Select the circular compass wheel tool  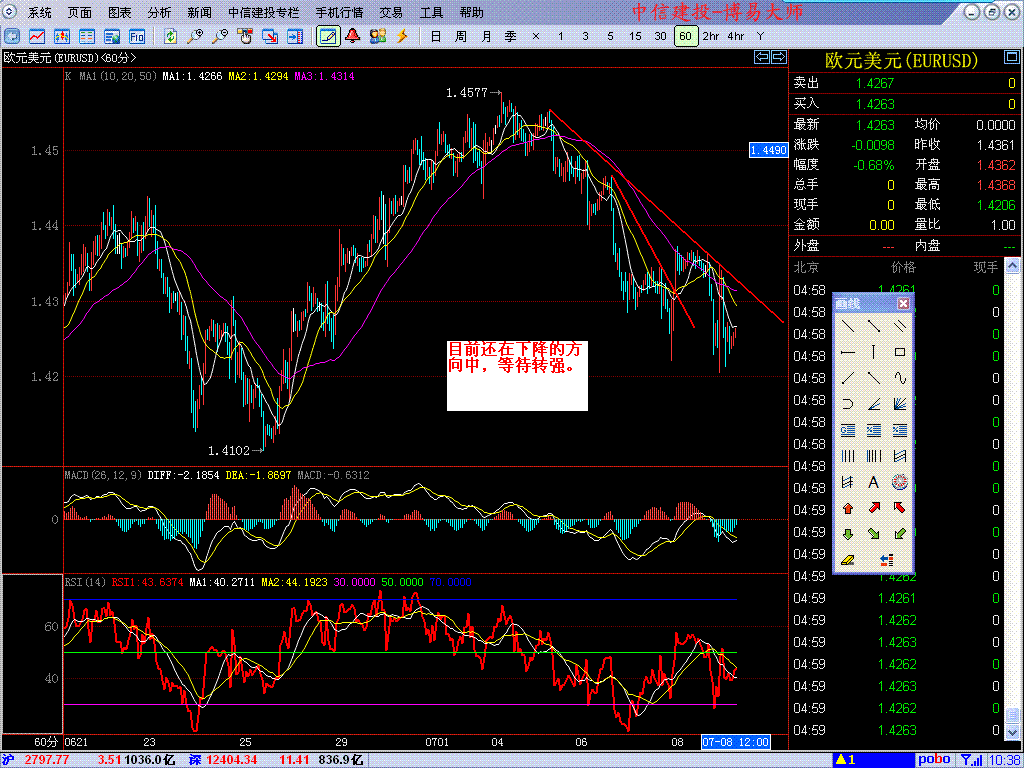tap(900, 482)
